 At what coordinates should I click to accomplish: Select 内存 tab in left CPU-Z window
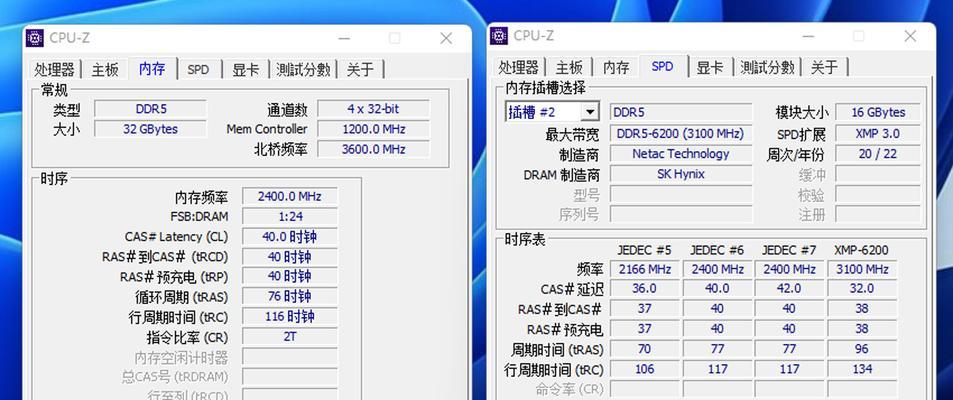[152, 68]
